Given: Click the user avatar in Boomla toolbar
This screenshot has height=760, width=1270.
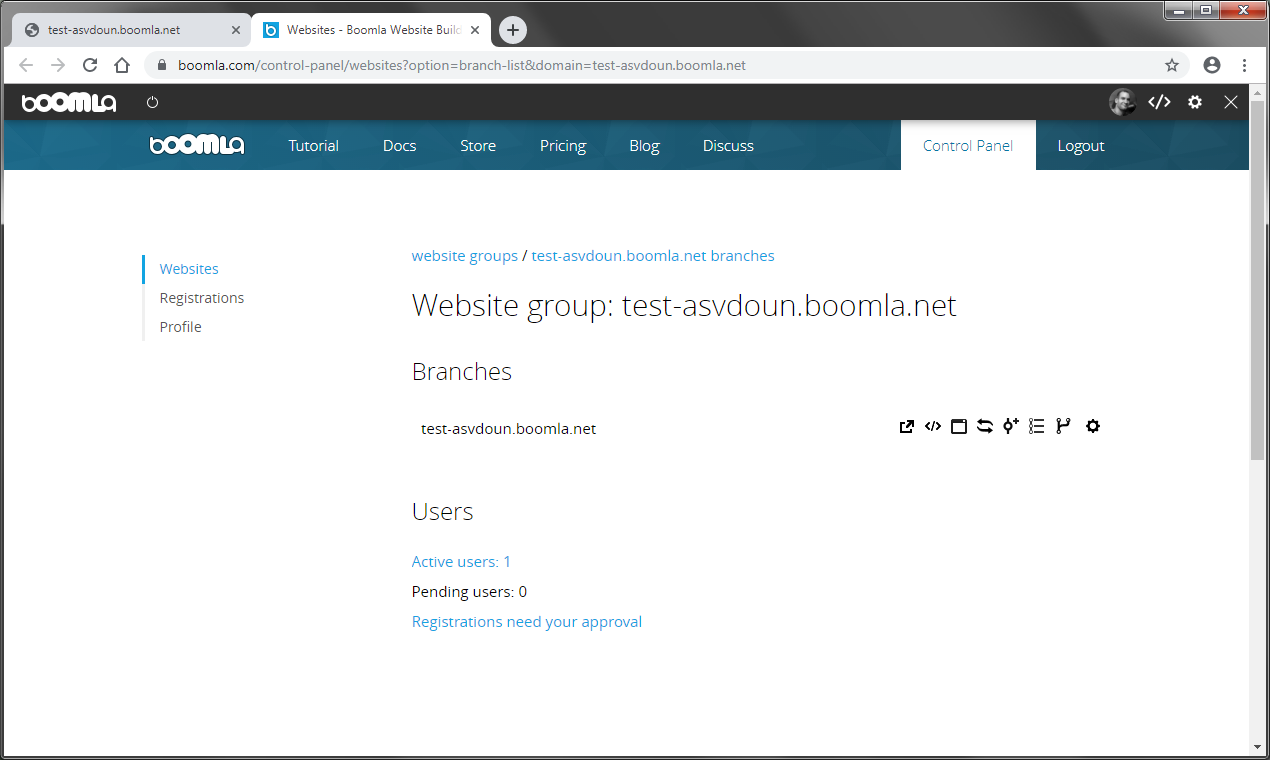Looking at the screenshot, I should tap(1122, 102).
